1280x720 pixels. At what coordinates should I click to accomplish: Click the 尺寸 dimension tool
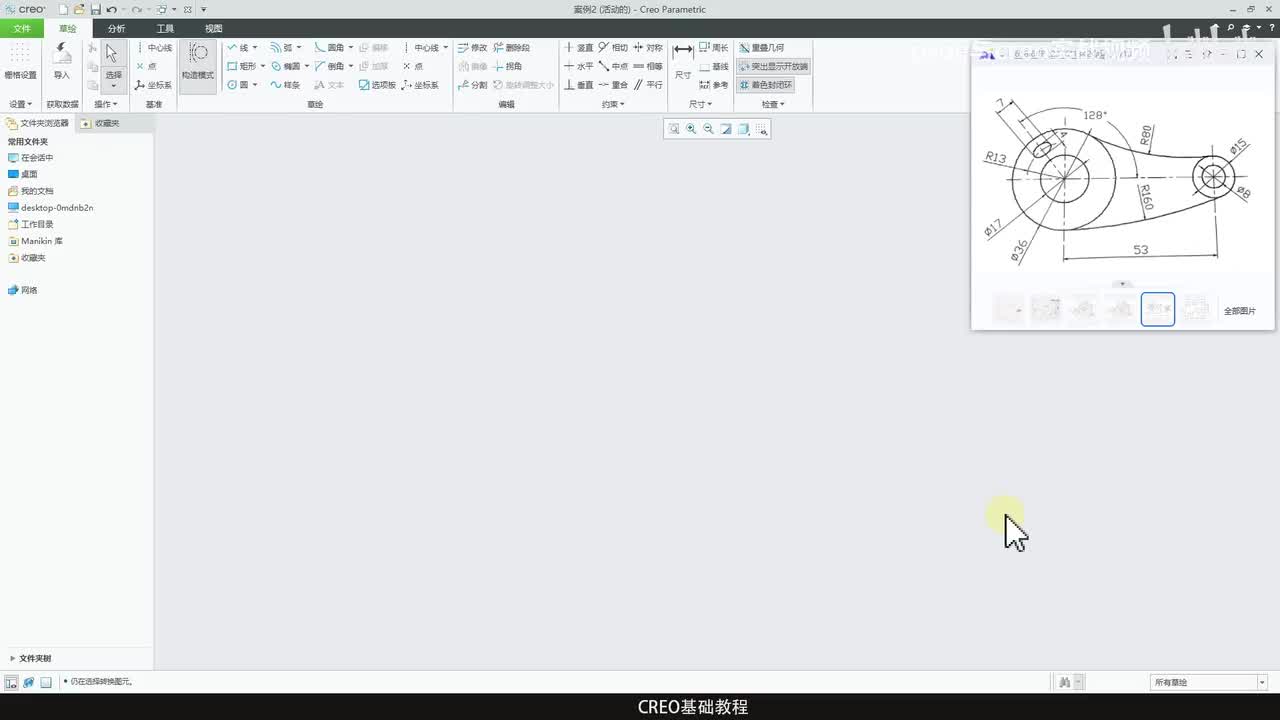click(683, 61)
